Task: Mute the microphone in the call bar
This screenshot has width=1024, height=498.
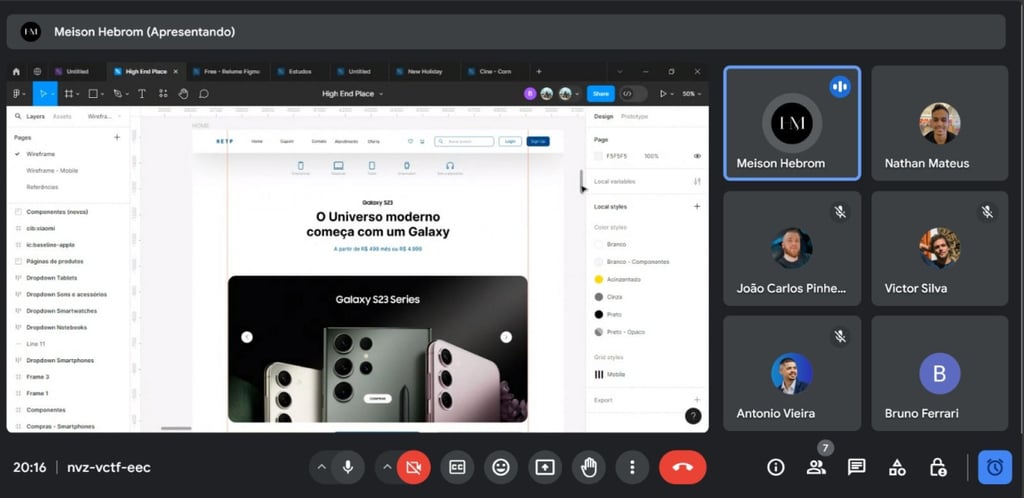Action: (348, 467)
